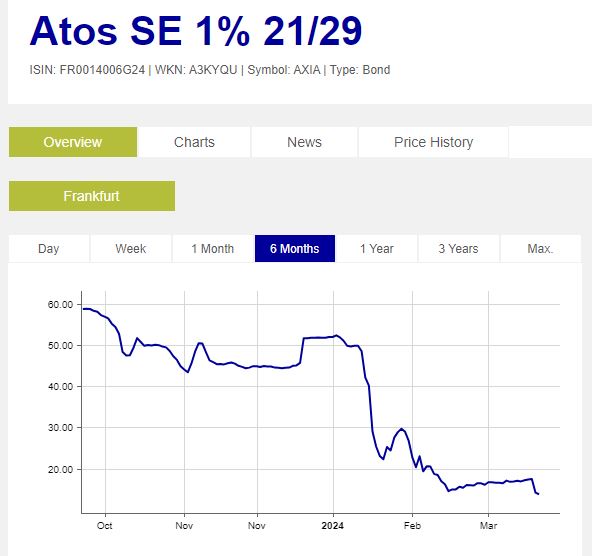Viewport: 592px width, 556px height.
Task: Switch chart to 1 Month
Action: (213, 248)
